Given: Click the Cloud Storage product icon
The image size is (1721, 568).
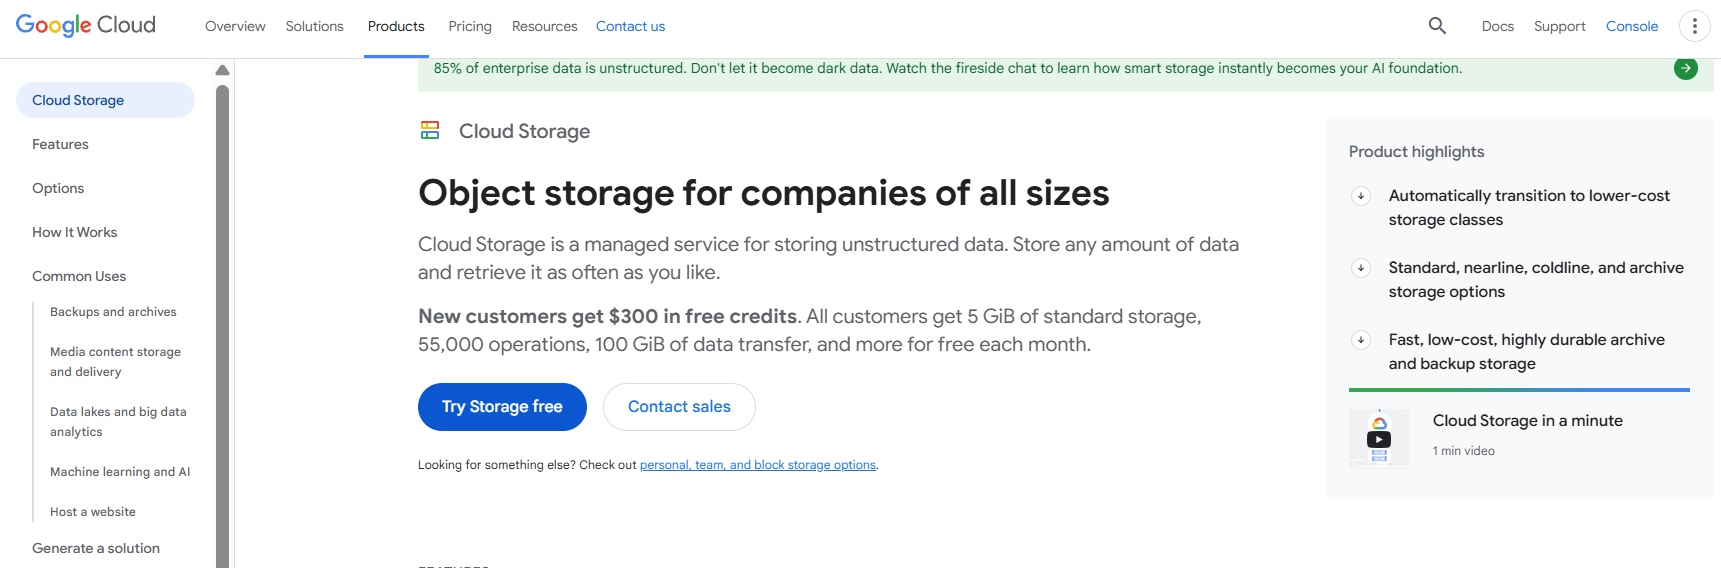Looking at the screenshot, I should [x=430, y=131].
